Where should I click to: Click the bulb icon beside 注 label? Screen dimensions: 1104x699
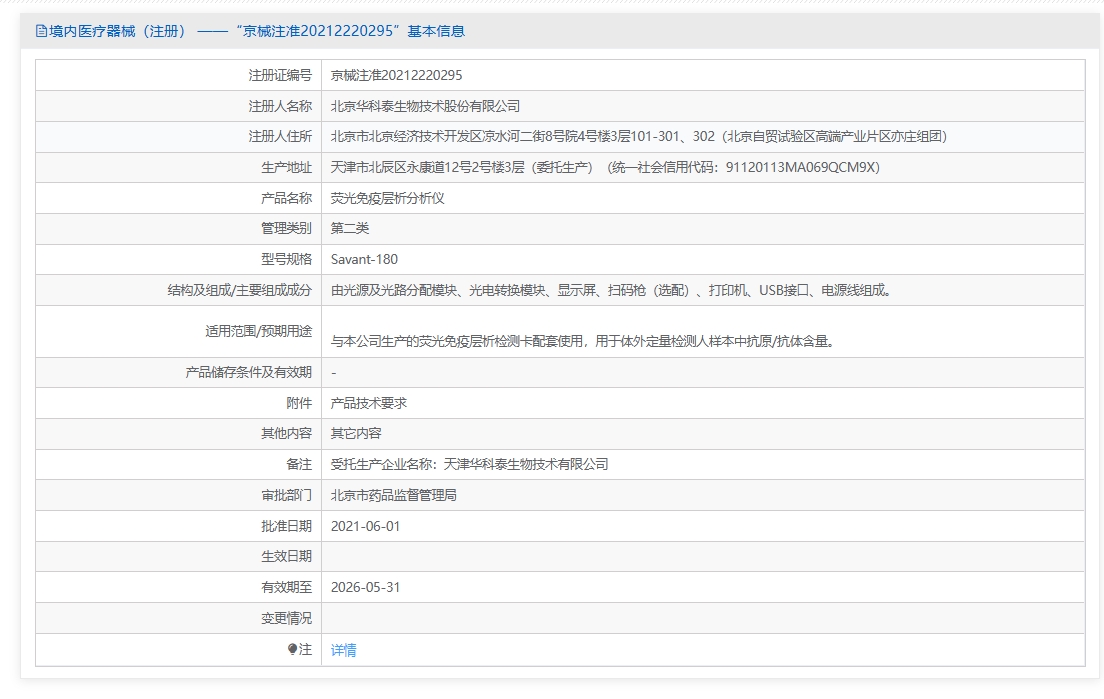[293, 649]
